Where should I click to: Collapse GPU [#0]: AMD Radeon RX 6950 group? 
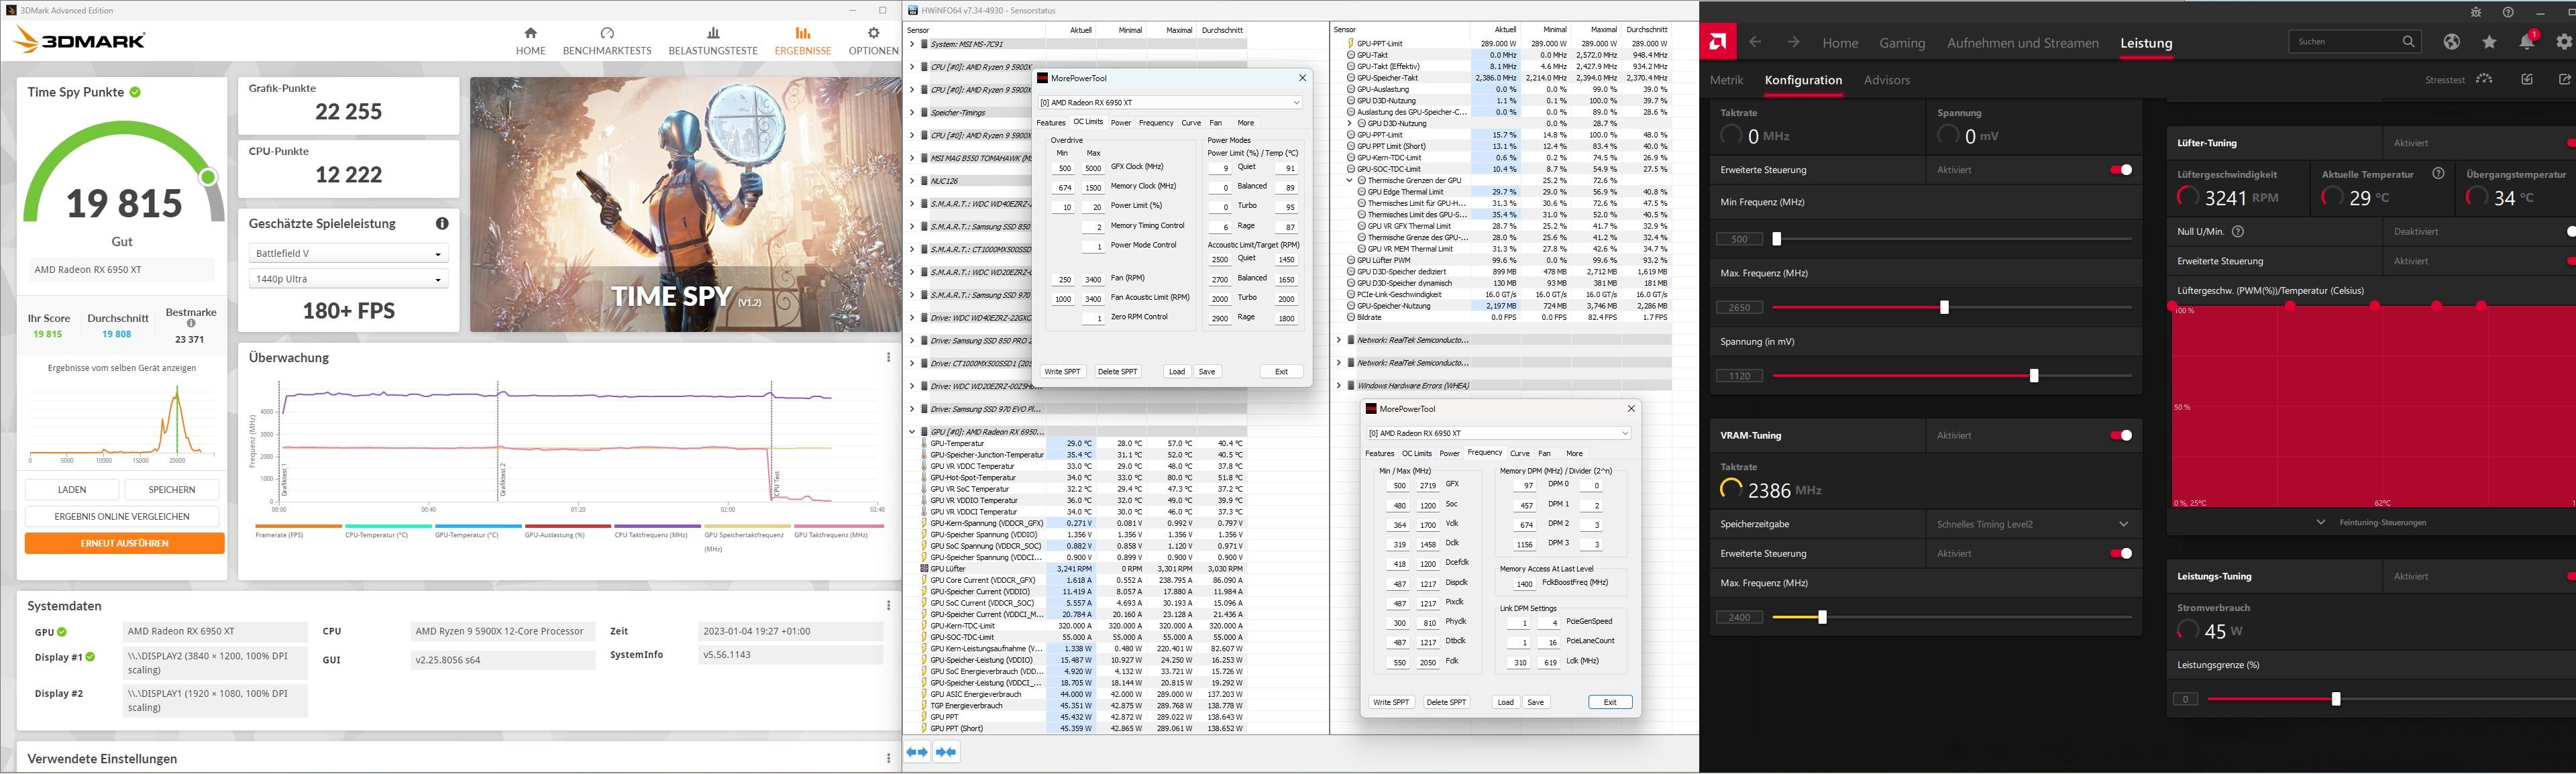912,432
